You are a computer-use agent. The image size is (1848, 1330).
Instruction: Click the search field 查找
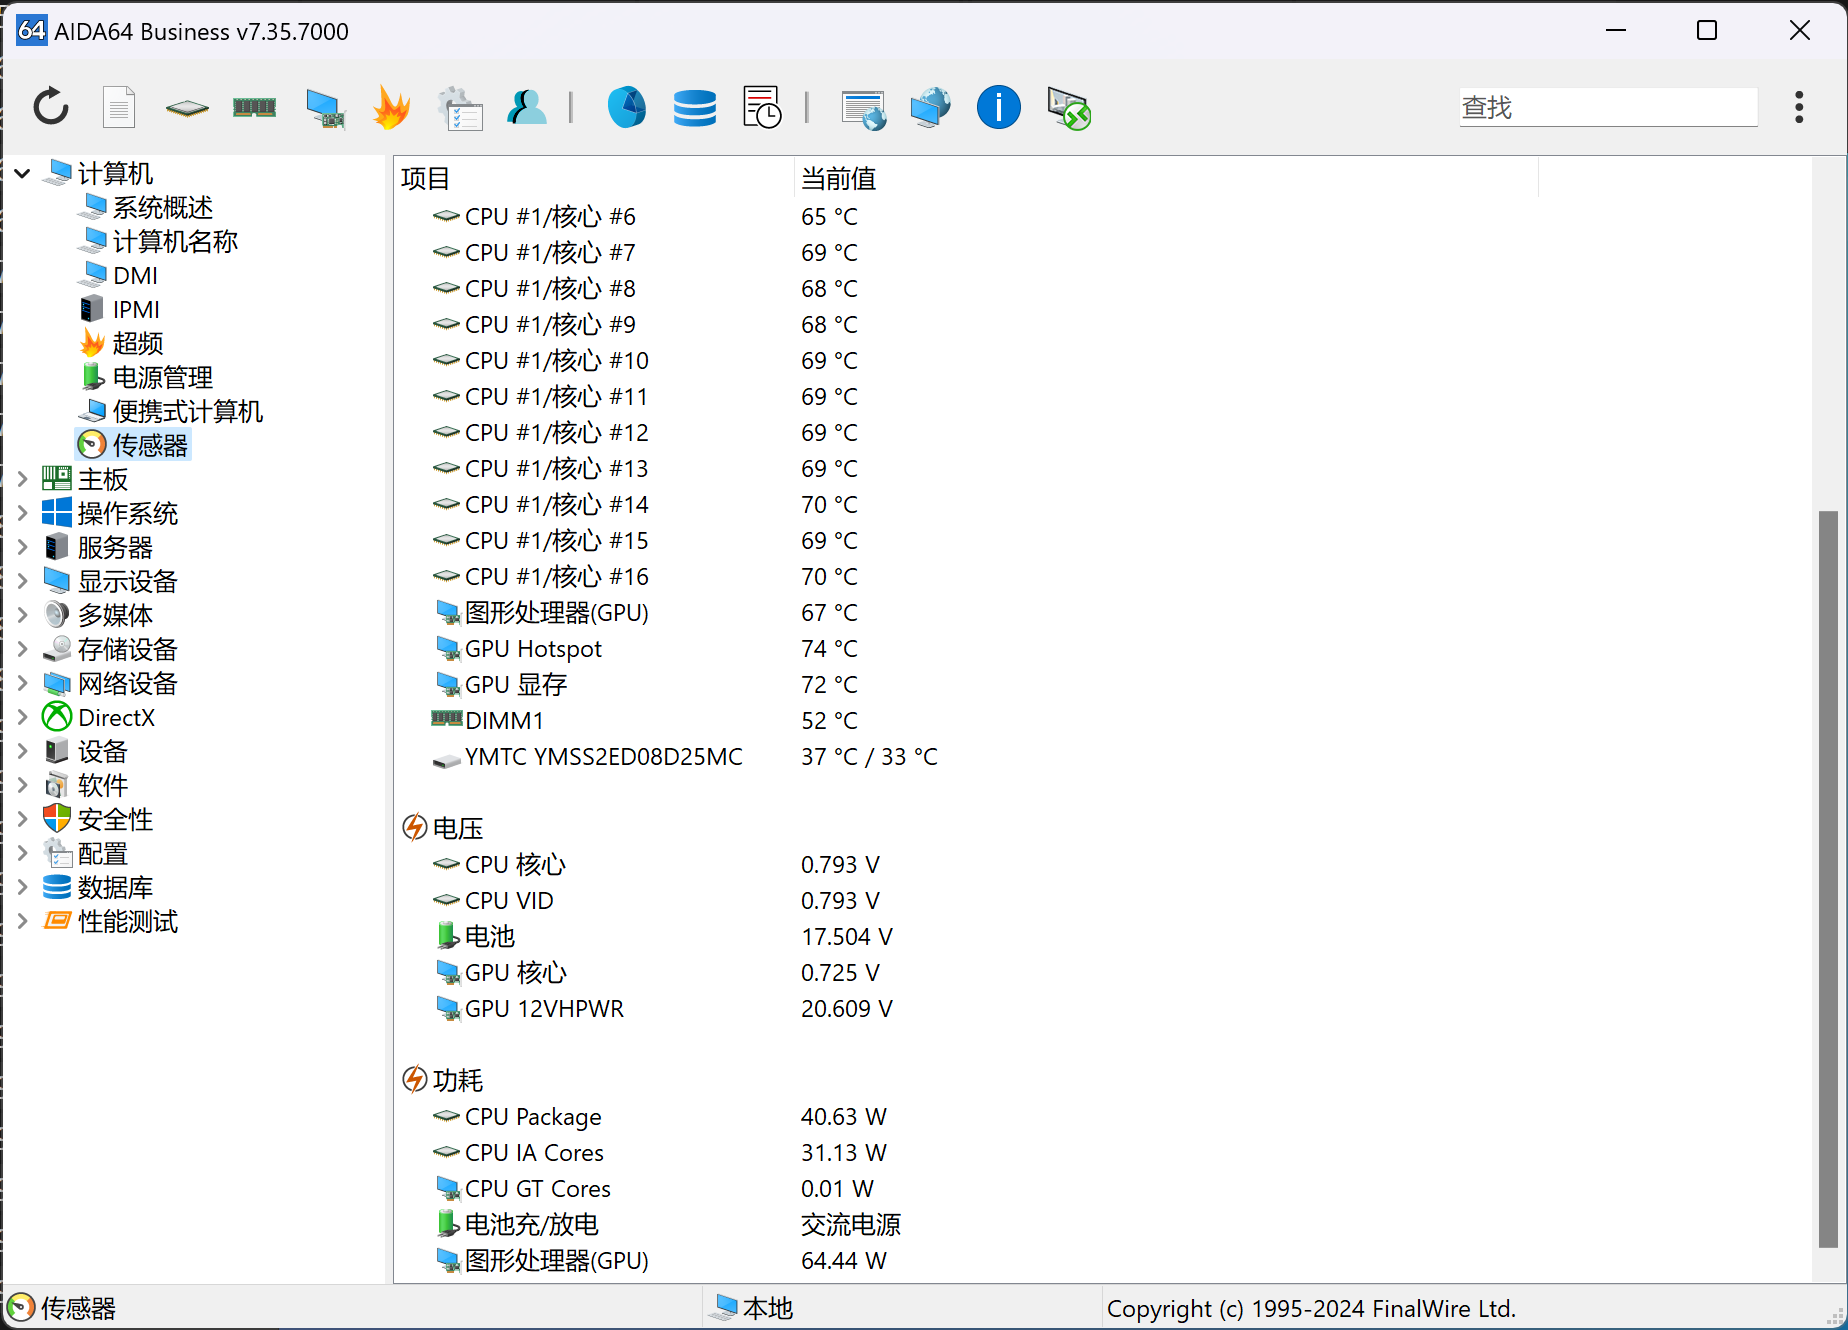[1608, 107]
